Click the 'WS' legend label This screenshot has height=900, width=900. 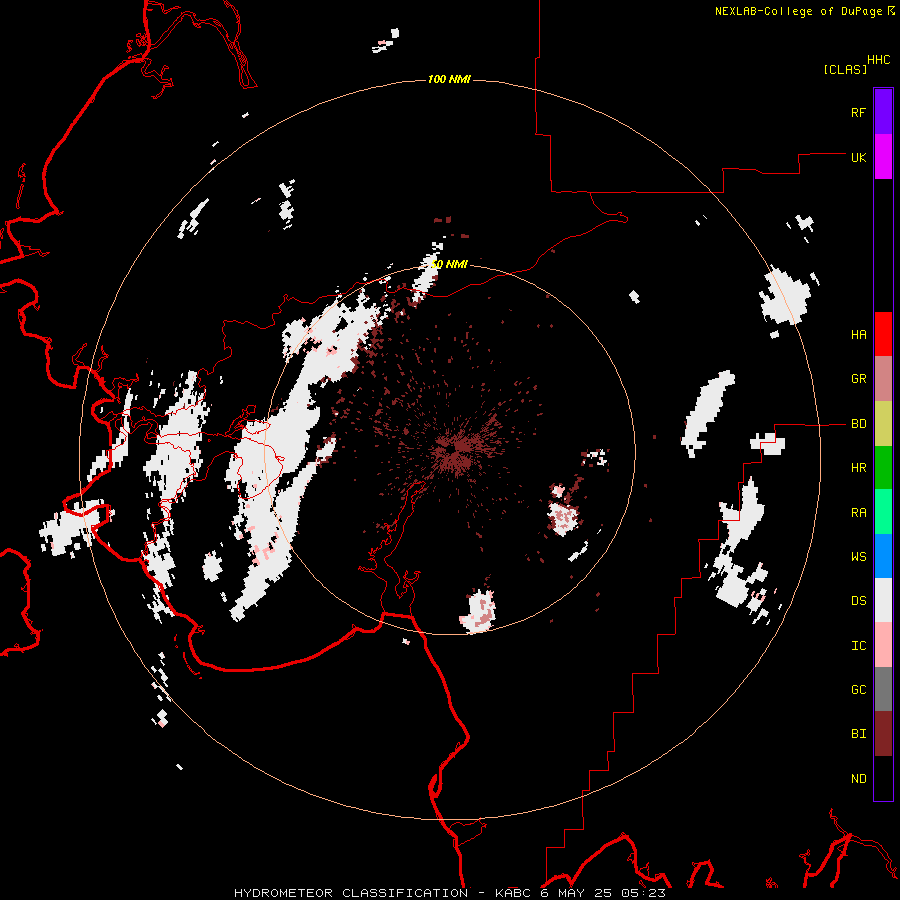tap(858, 557)
